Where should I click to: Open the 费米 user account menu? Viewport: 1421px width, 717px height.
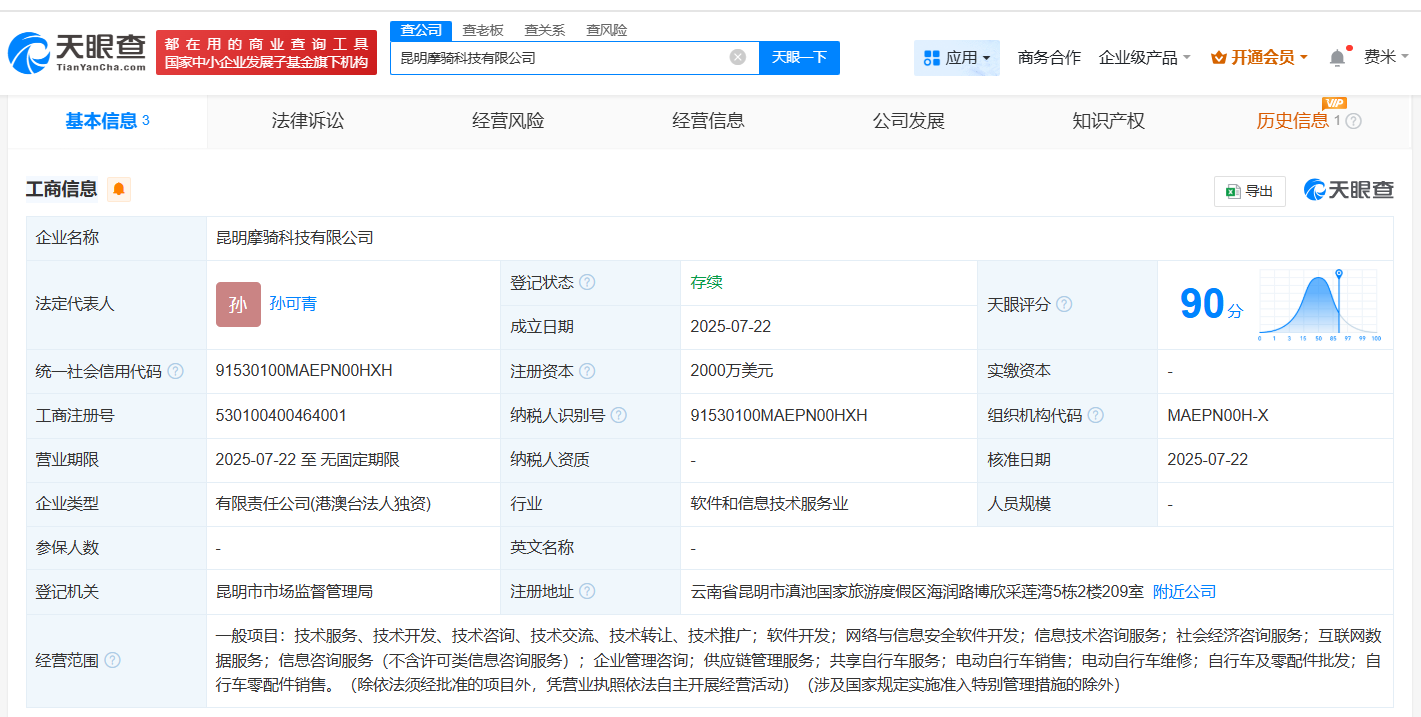coord(1386,57)
